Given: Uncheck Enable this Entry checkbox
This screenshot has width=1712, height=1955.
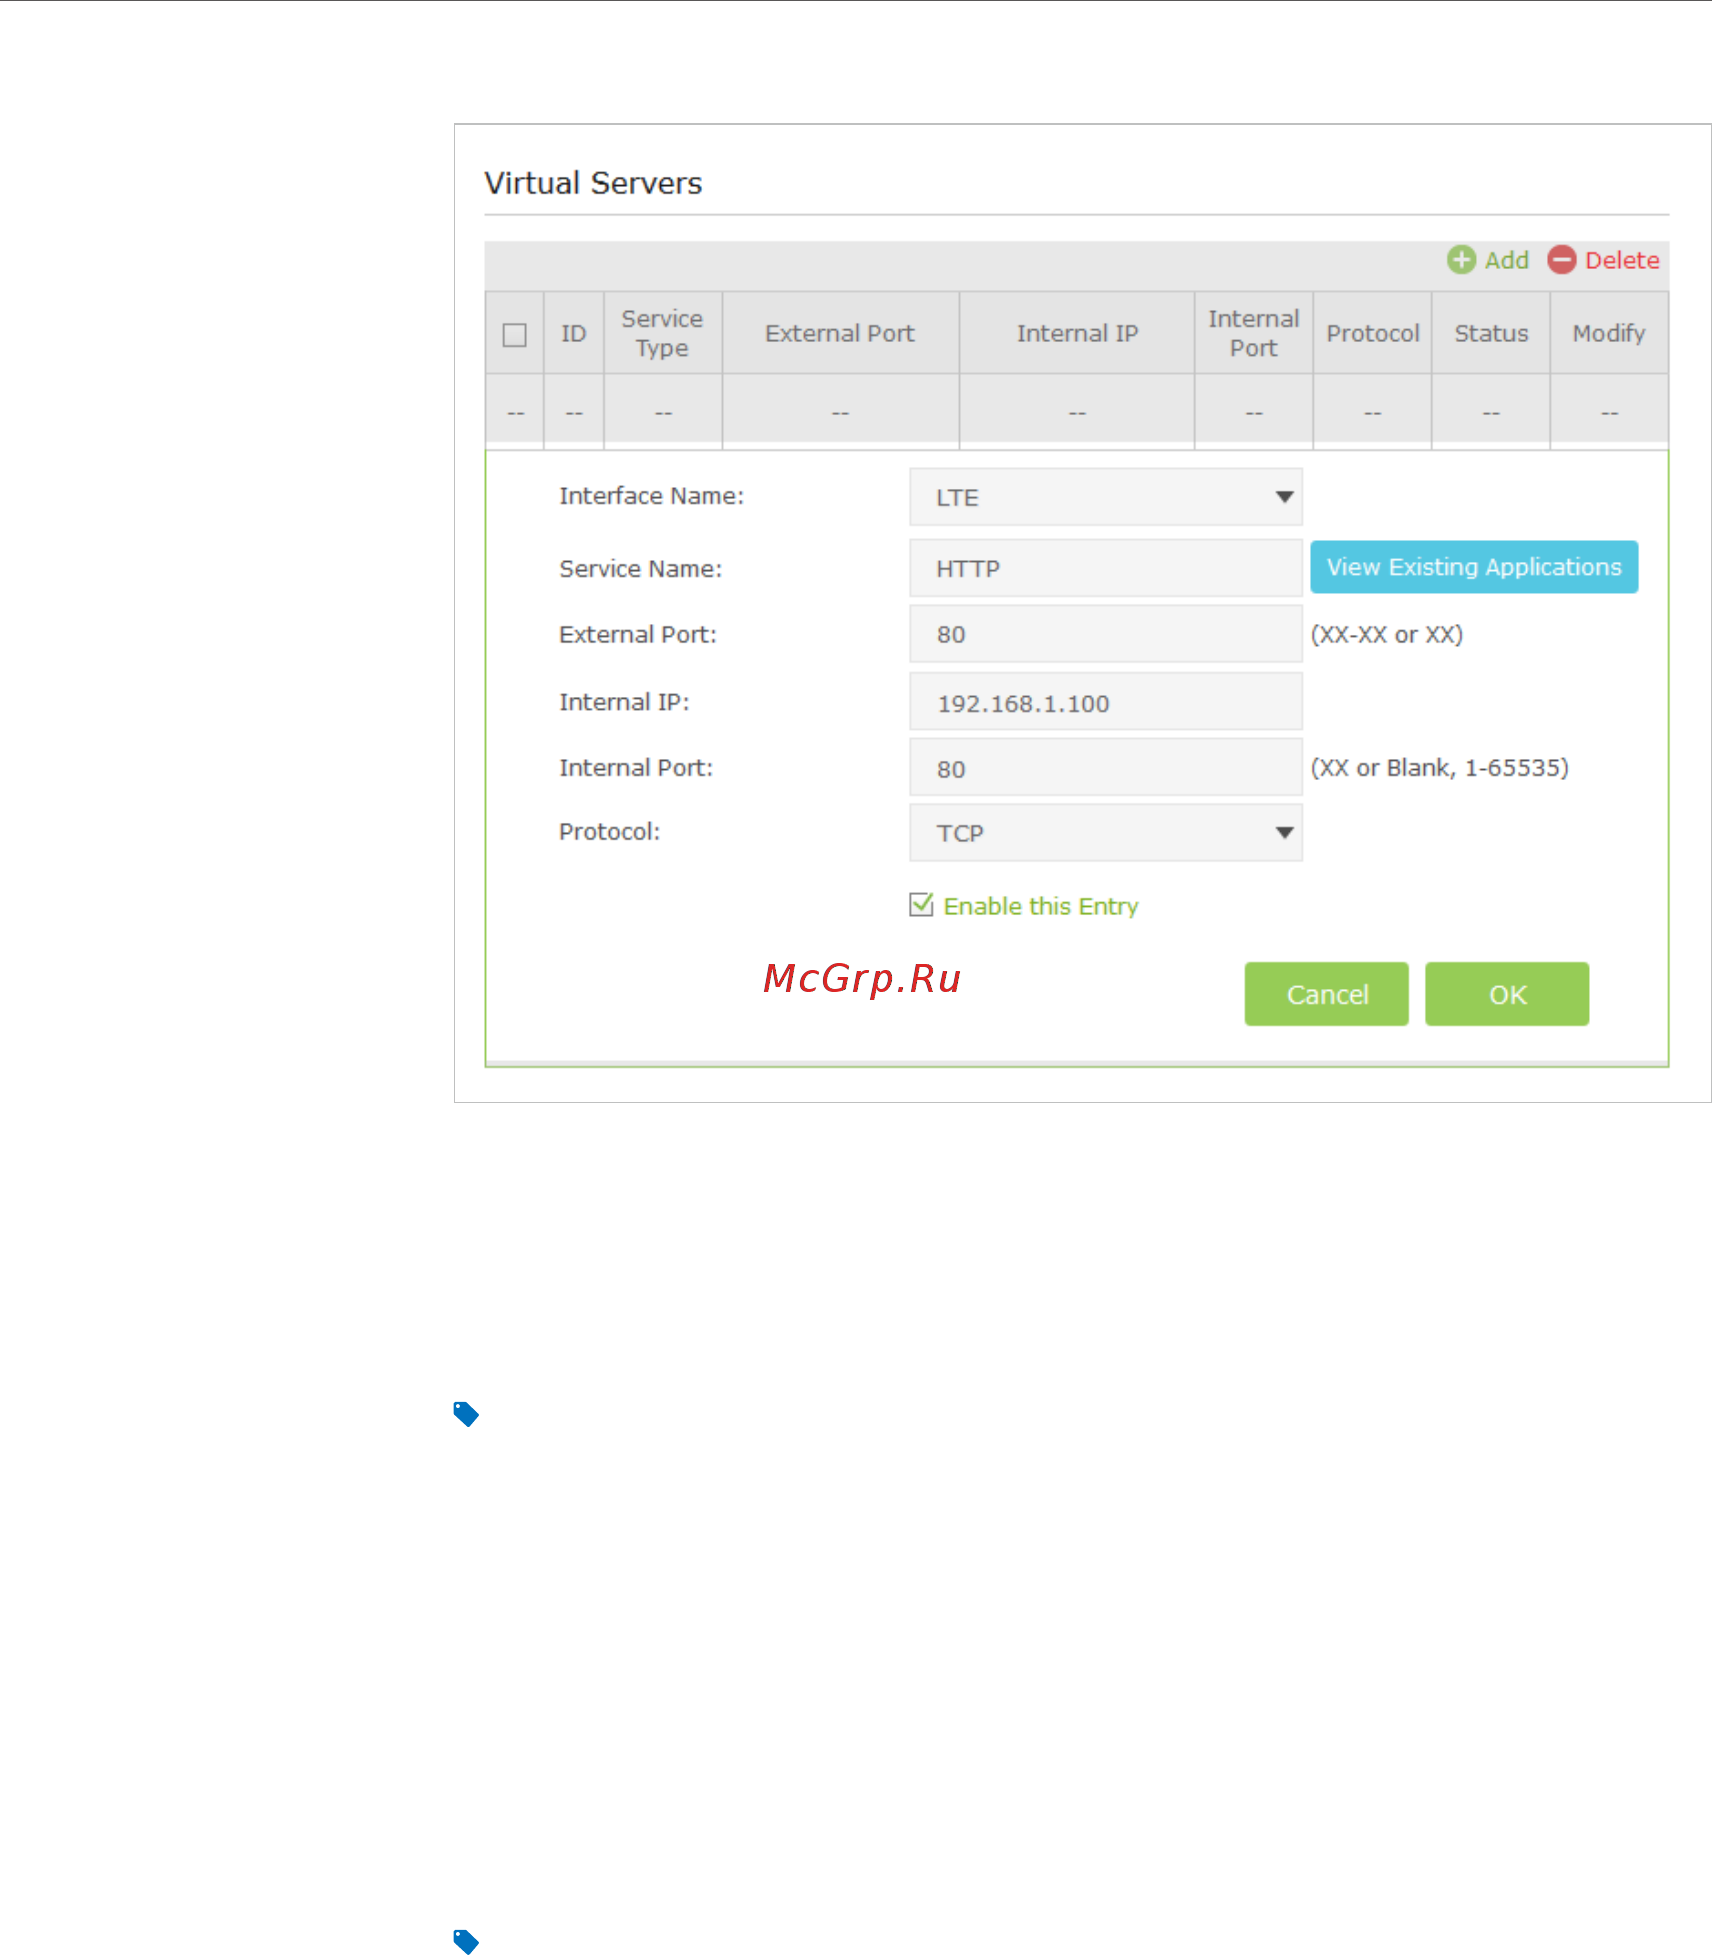Looking at the screenshot, I should click(x=921, y=905).
